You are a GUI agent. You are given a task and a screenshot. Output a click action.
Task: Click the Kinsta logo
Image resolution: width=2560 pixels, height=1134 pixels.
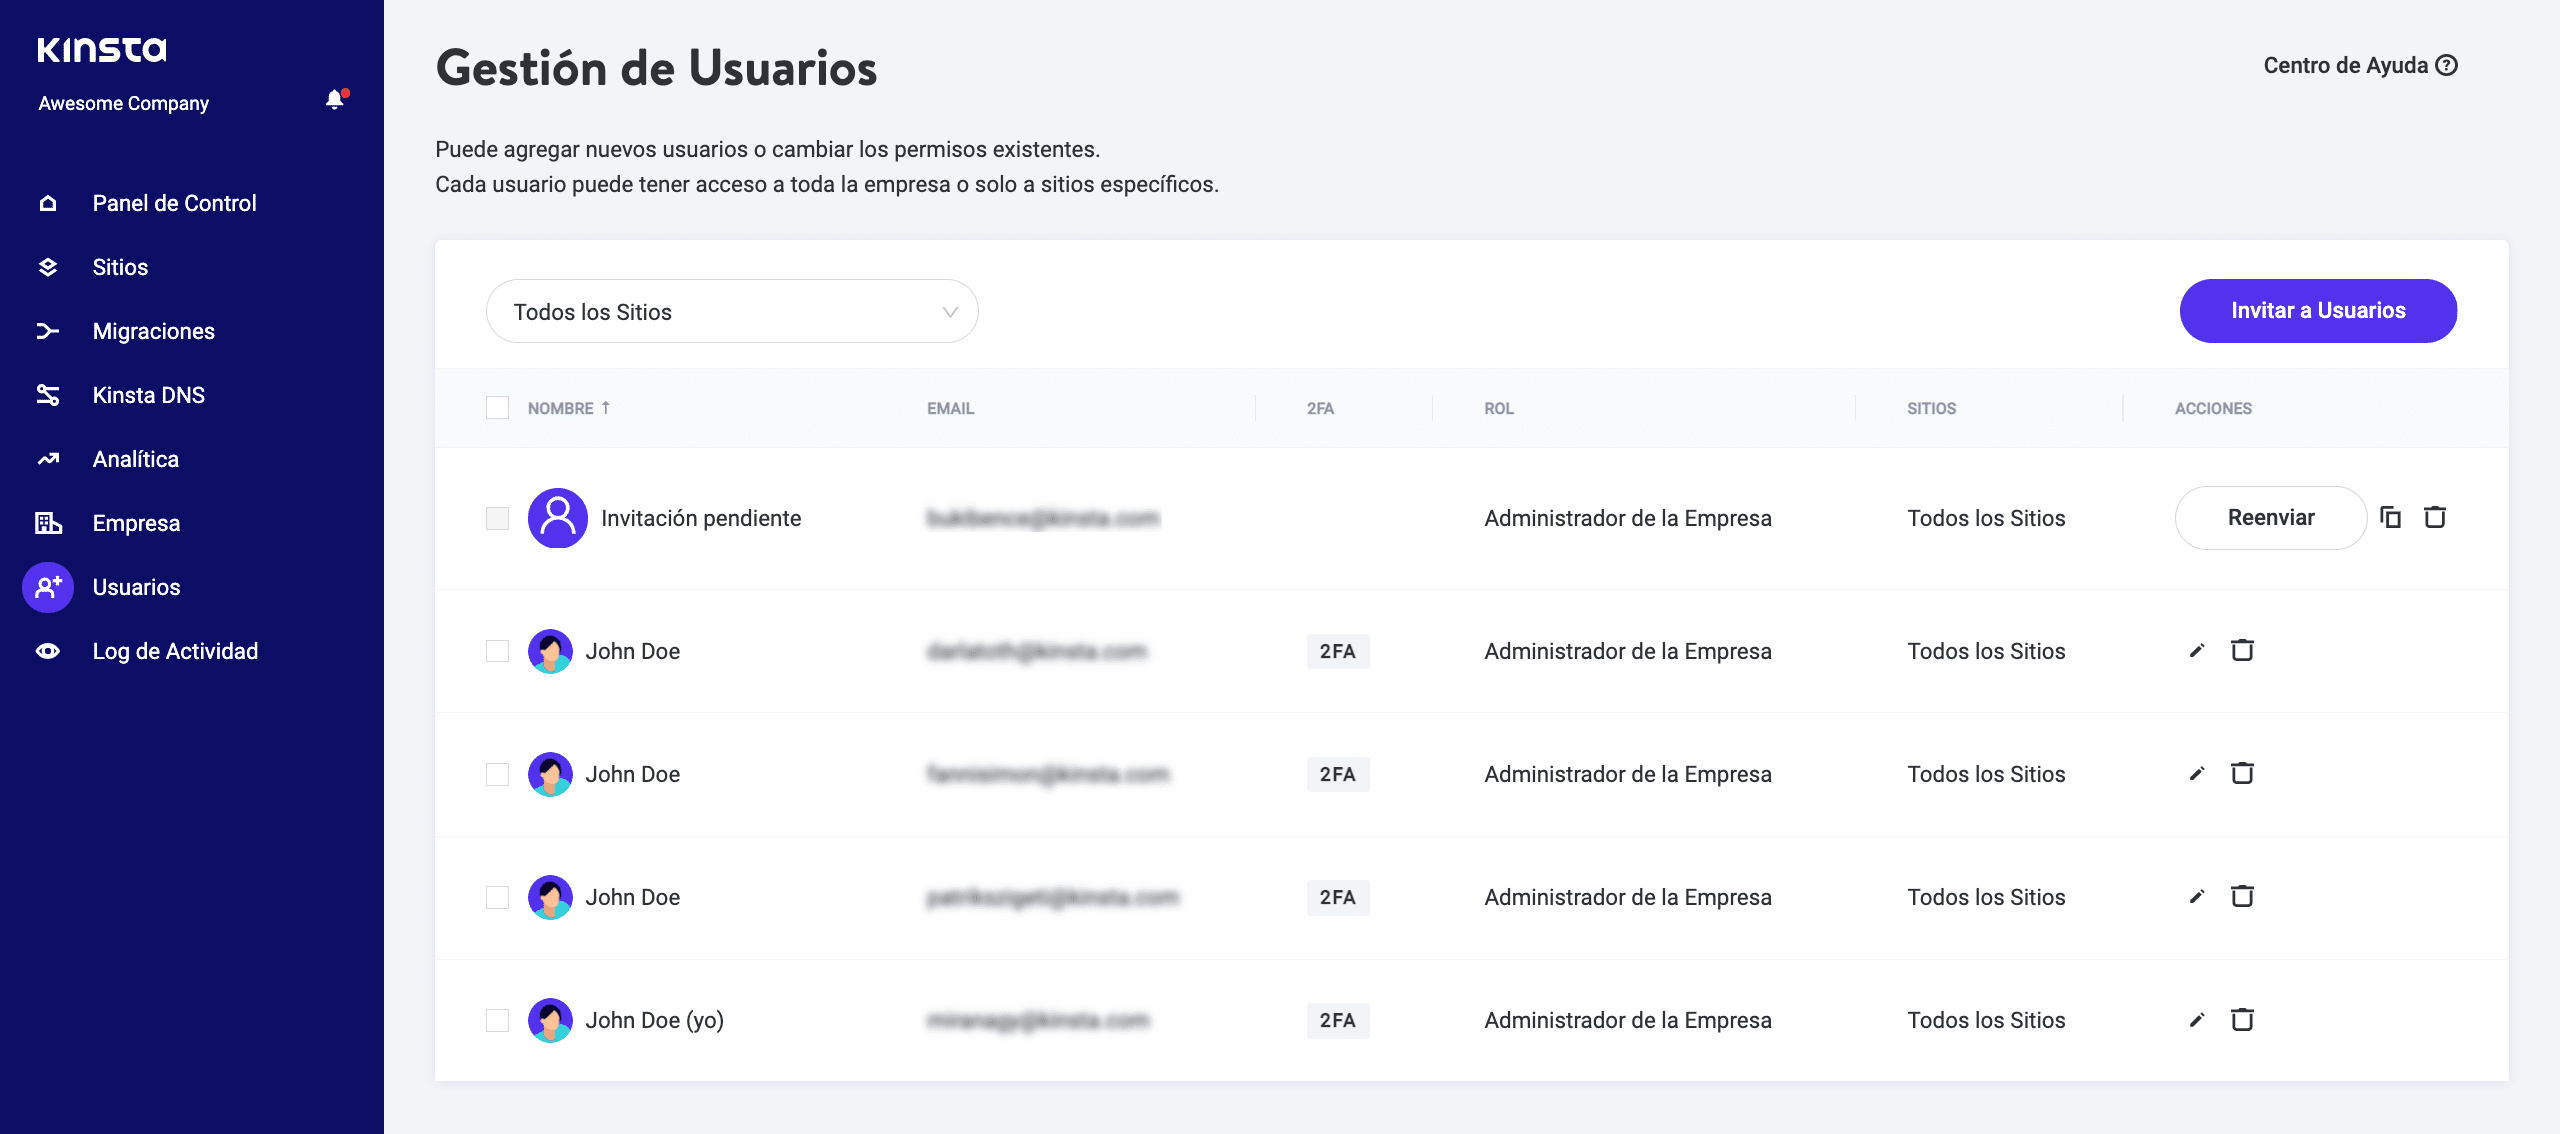click(x=102, y=50)
